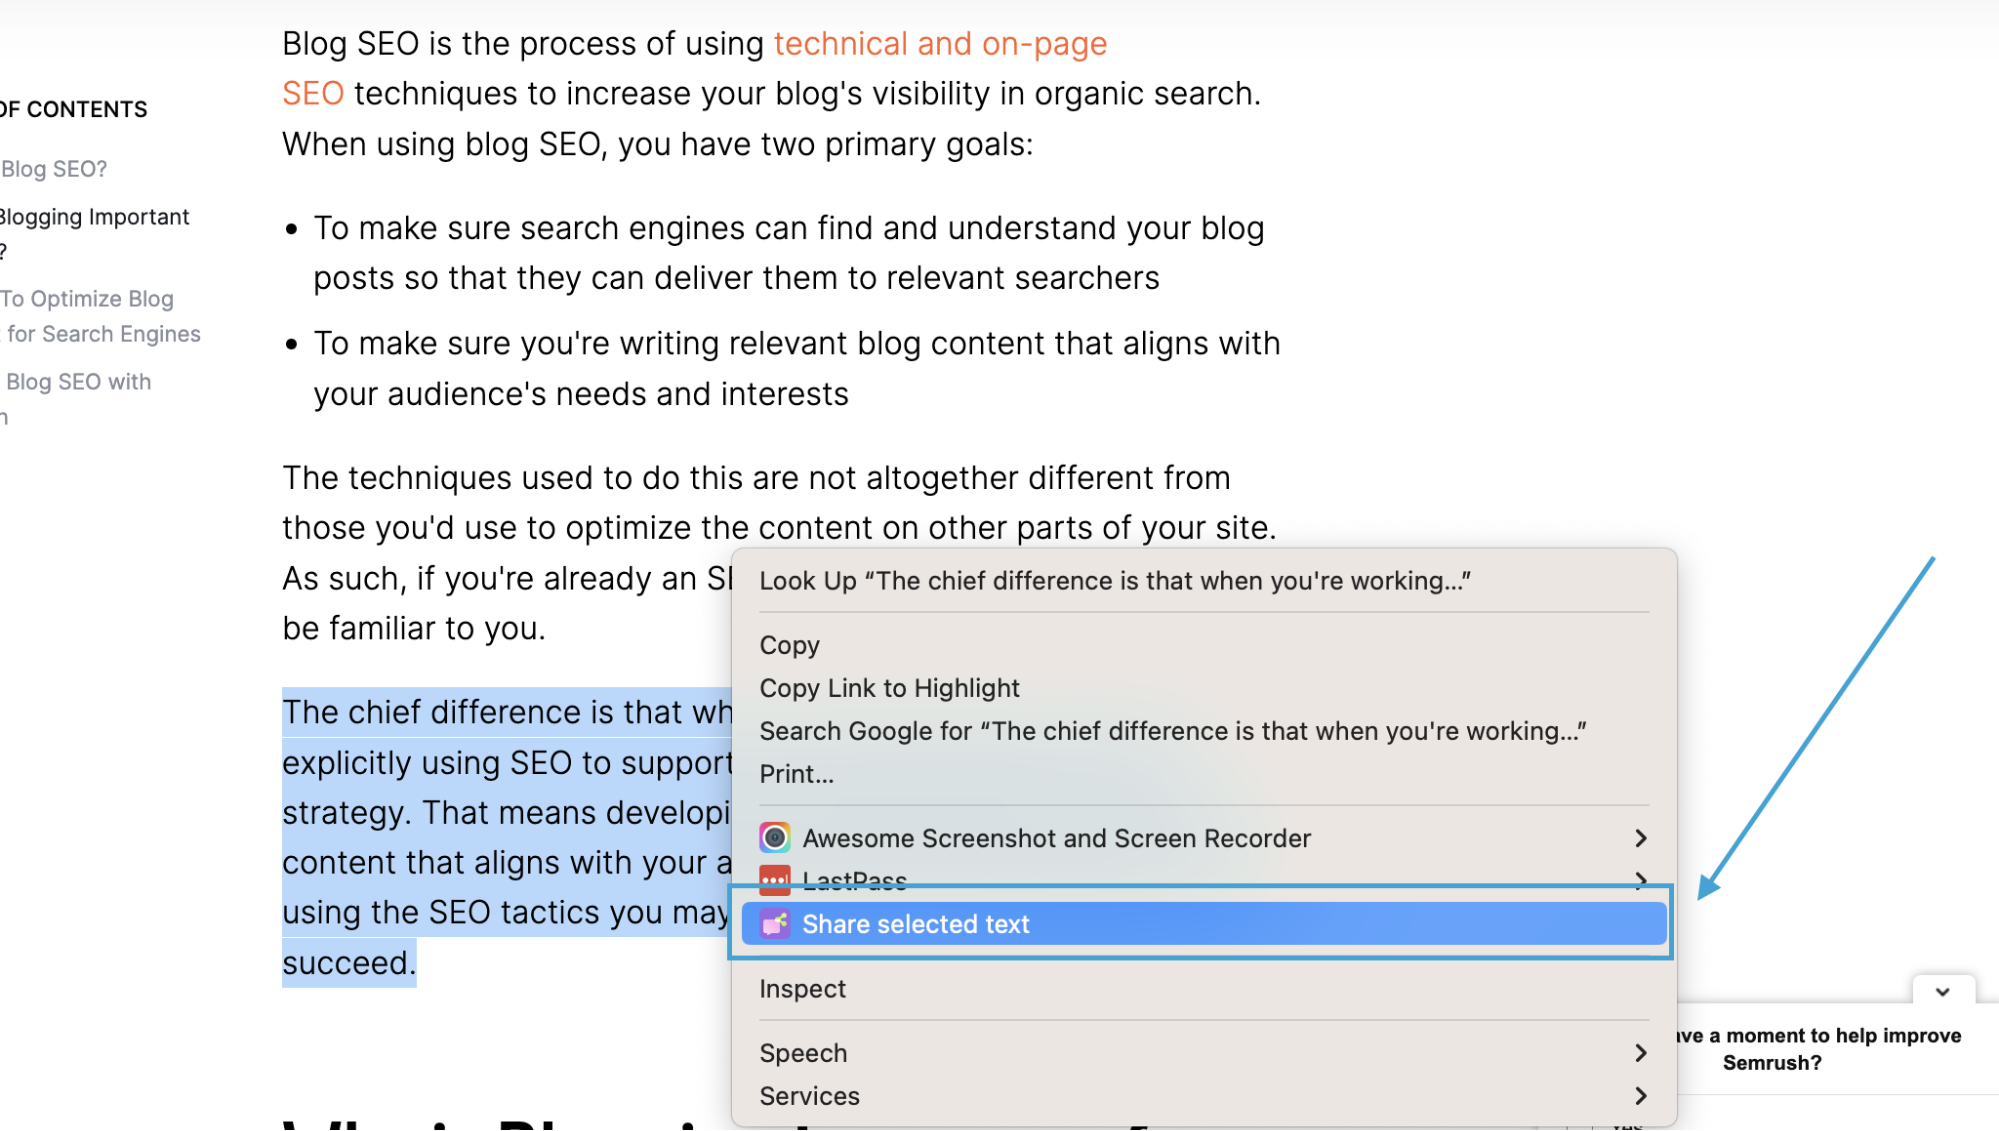Click the Awesome Screenshot and Screen Recorder icon

tap(774, 837)
